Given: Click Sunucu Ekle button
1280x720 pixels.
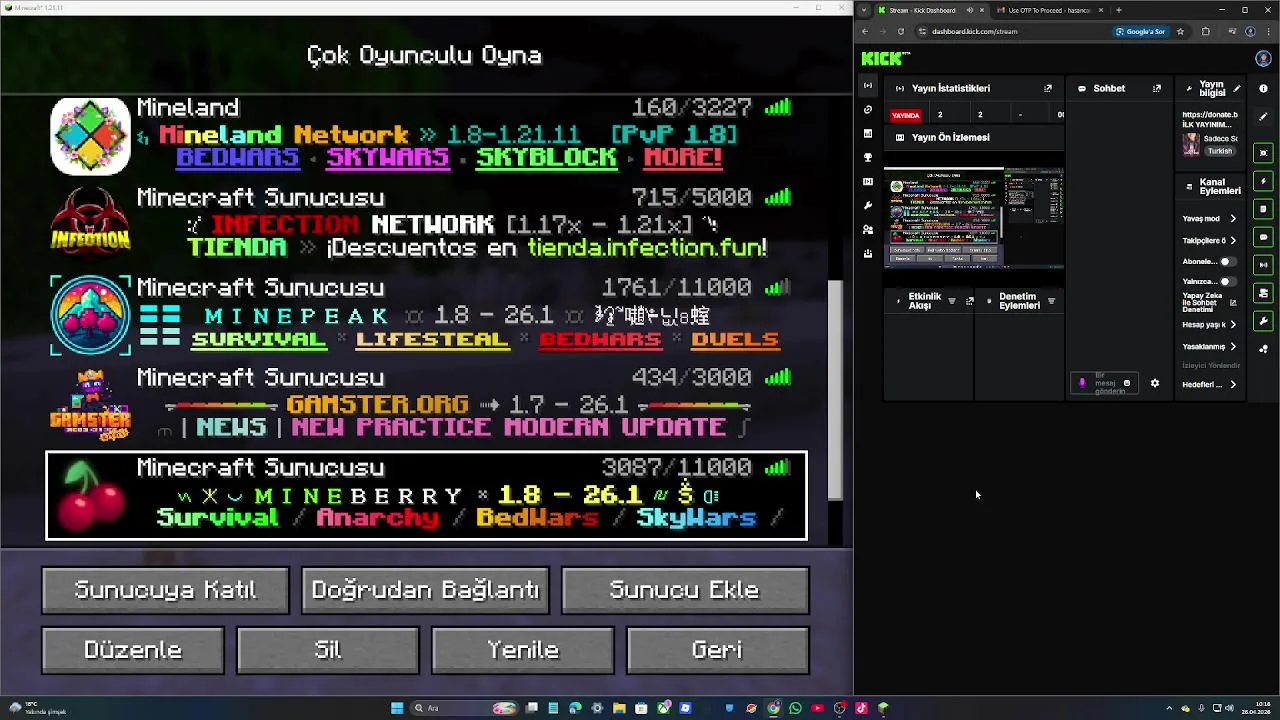Looking at the screenshot, I should [685, 590].
